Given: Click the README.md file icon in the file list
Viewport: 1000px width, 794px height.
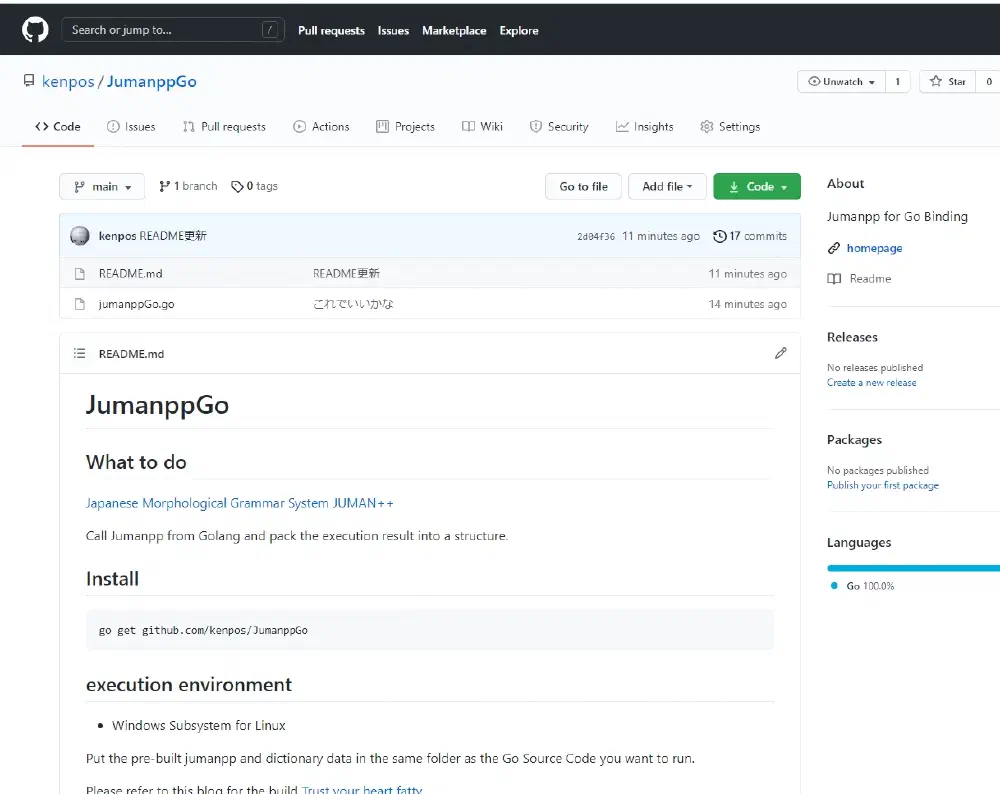Looking at the screenshot, I should tap(80, 274).
